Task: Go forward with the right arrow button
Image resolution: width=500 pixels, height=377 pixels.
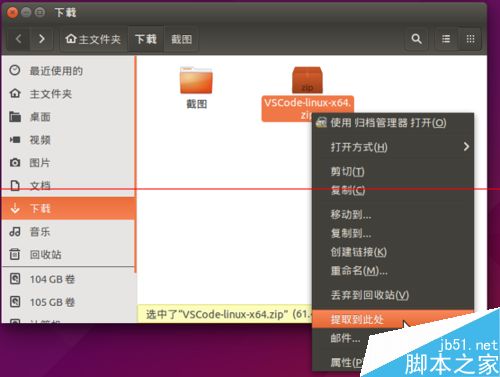Action: (x=41, y=39)
